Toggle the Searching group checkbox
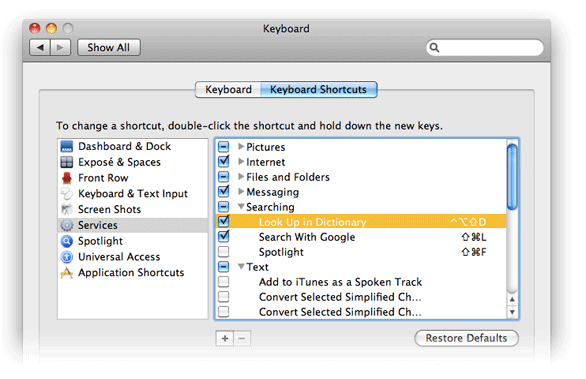 (x=223, y=207)
